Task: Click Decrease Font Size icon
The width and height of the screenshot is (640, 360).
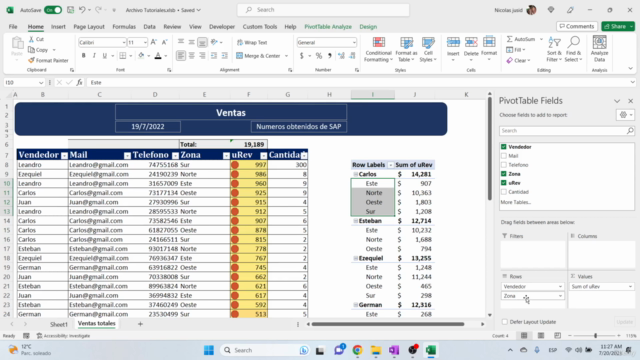Action: pos(164,42)
